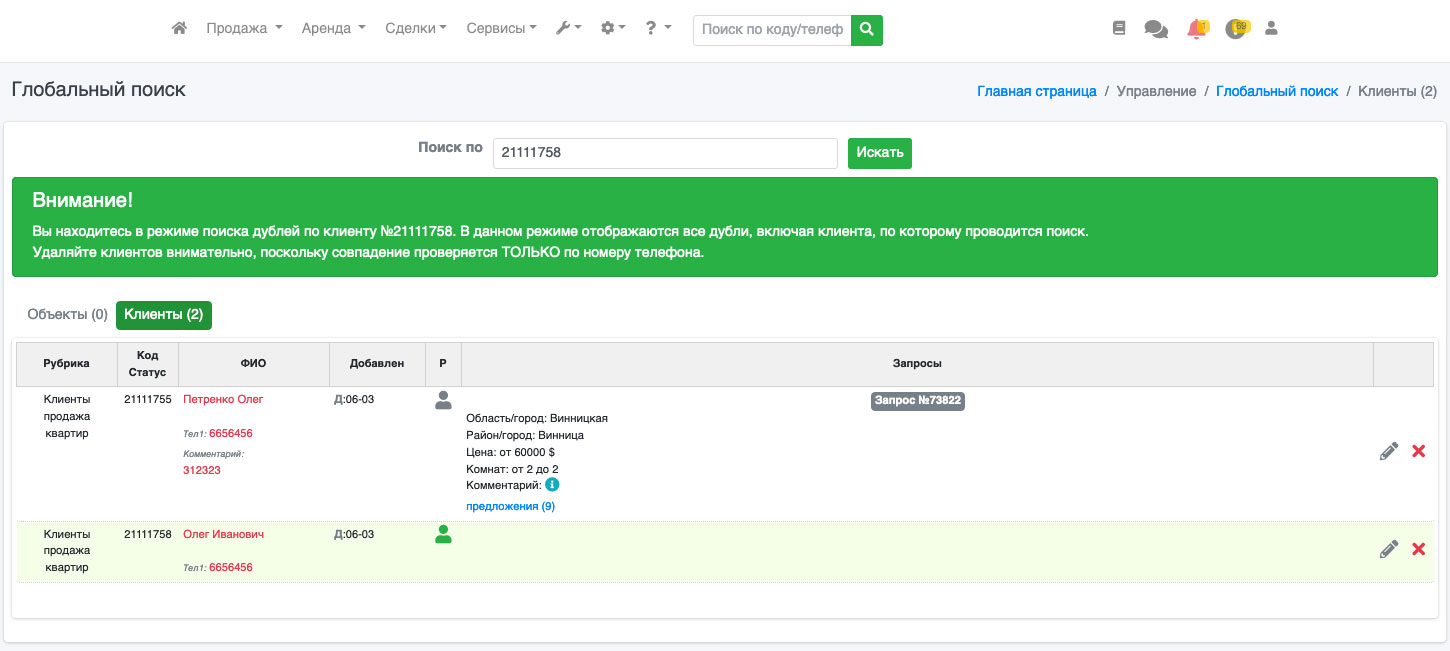1450x651 pixels.
Task: Click the user profile icon
Action: coord(1271,29)
